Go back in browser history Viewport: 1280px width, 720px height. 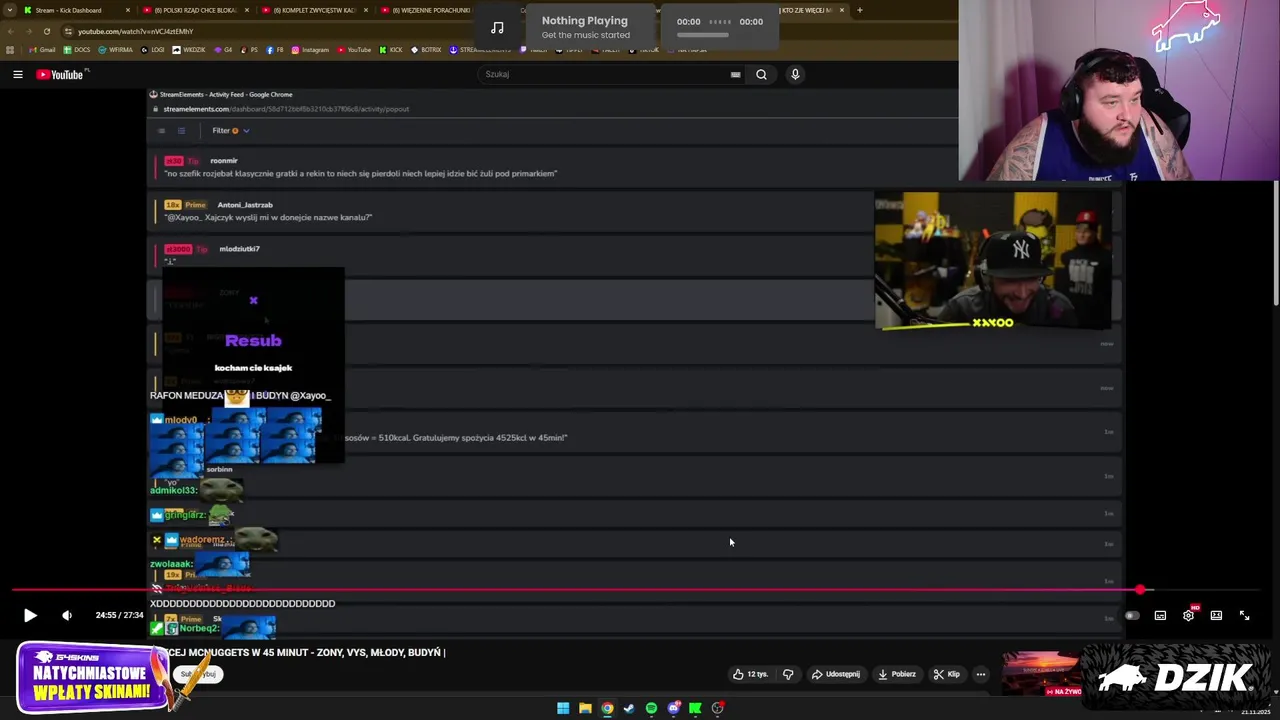pos(10,31)
